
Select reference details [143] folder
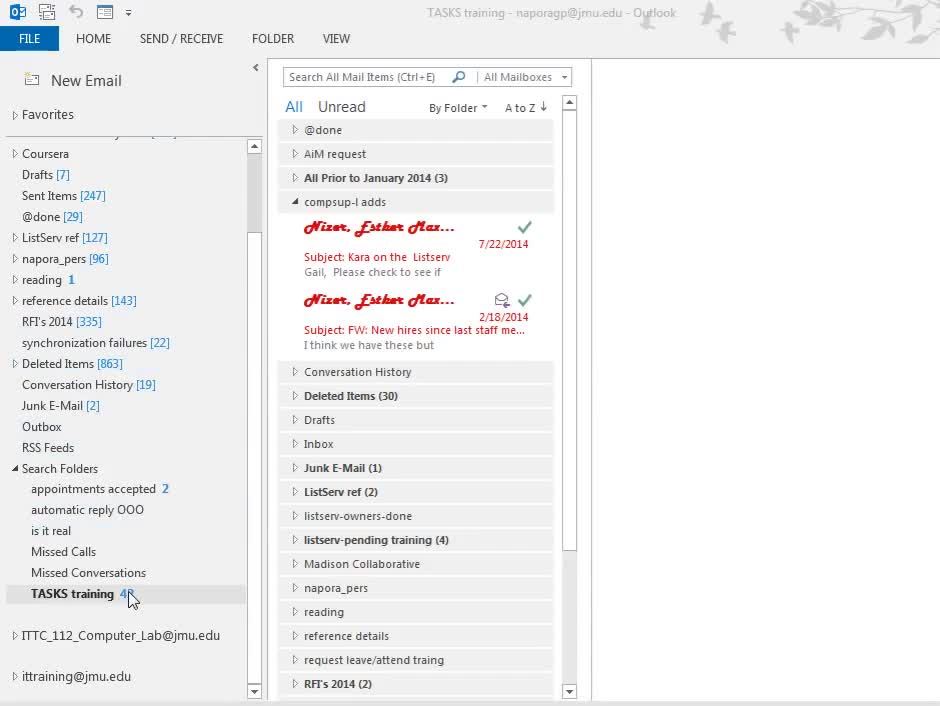pos(79,300)
